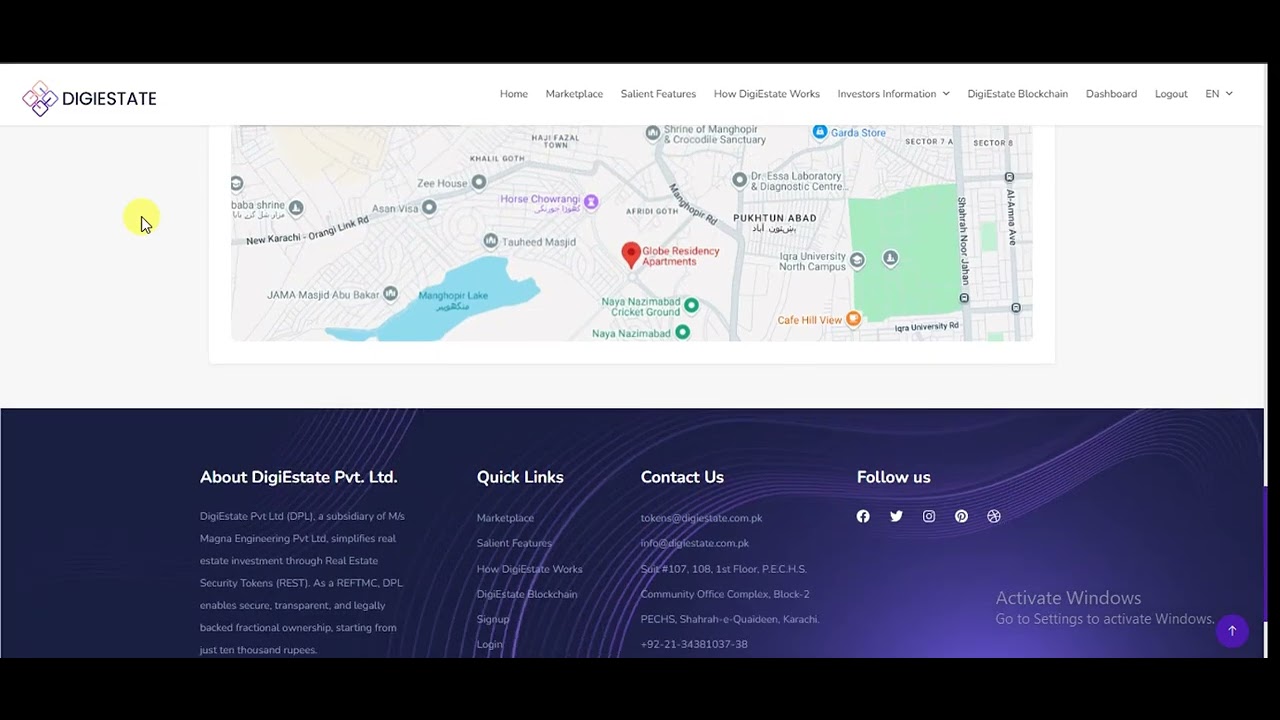
Task: Click Contact Us heading
Action: pyautogui.click(x=682, y=477)
